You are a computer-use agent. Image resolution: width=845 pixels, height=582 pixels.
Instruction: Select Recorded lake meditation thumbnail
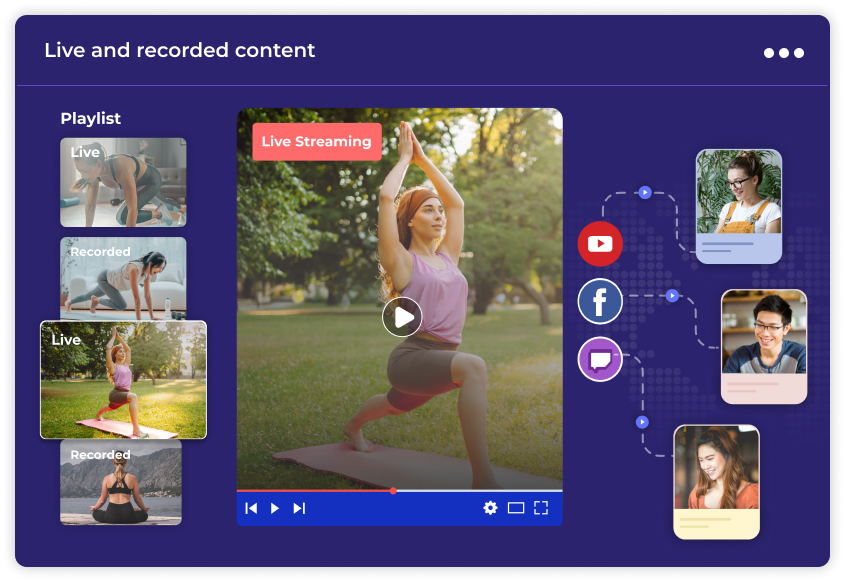pyautogui.click(x=121, y=482)
